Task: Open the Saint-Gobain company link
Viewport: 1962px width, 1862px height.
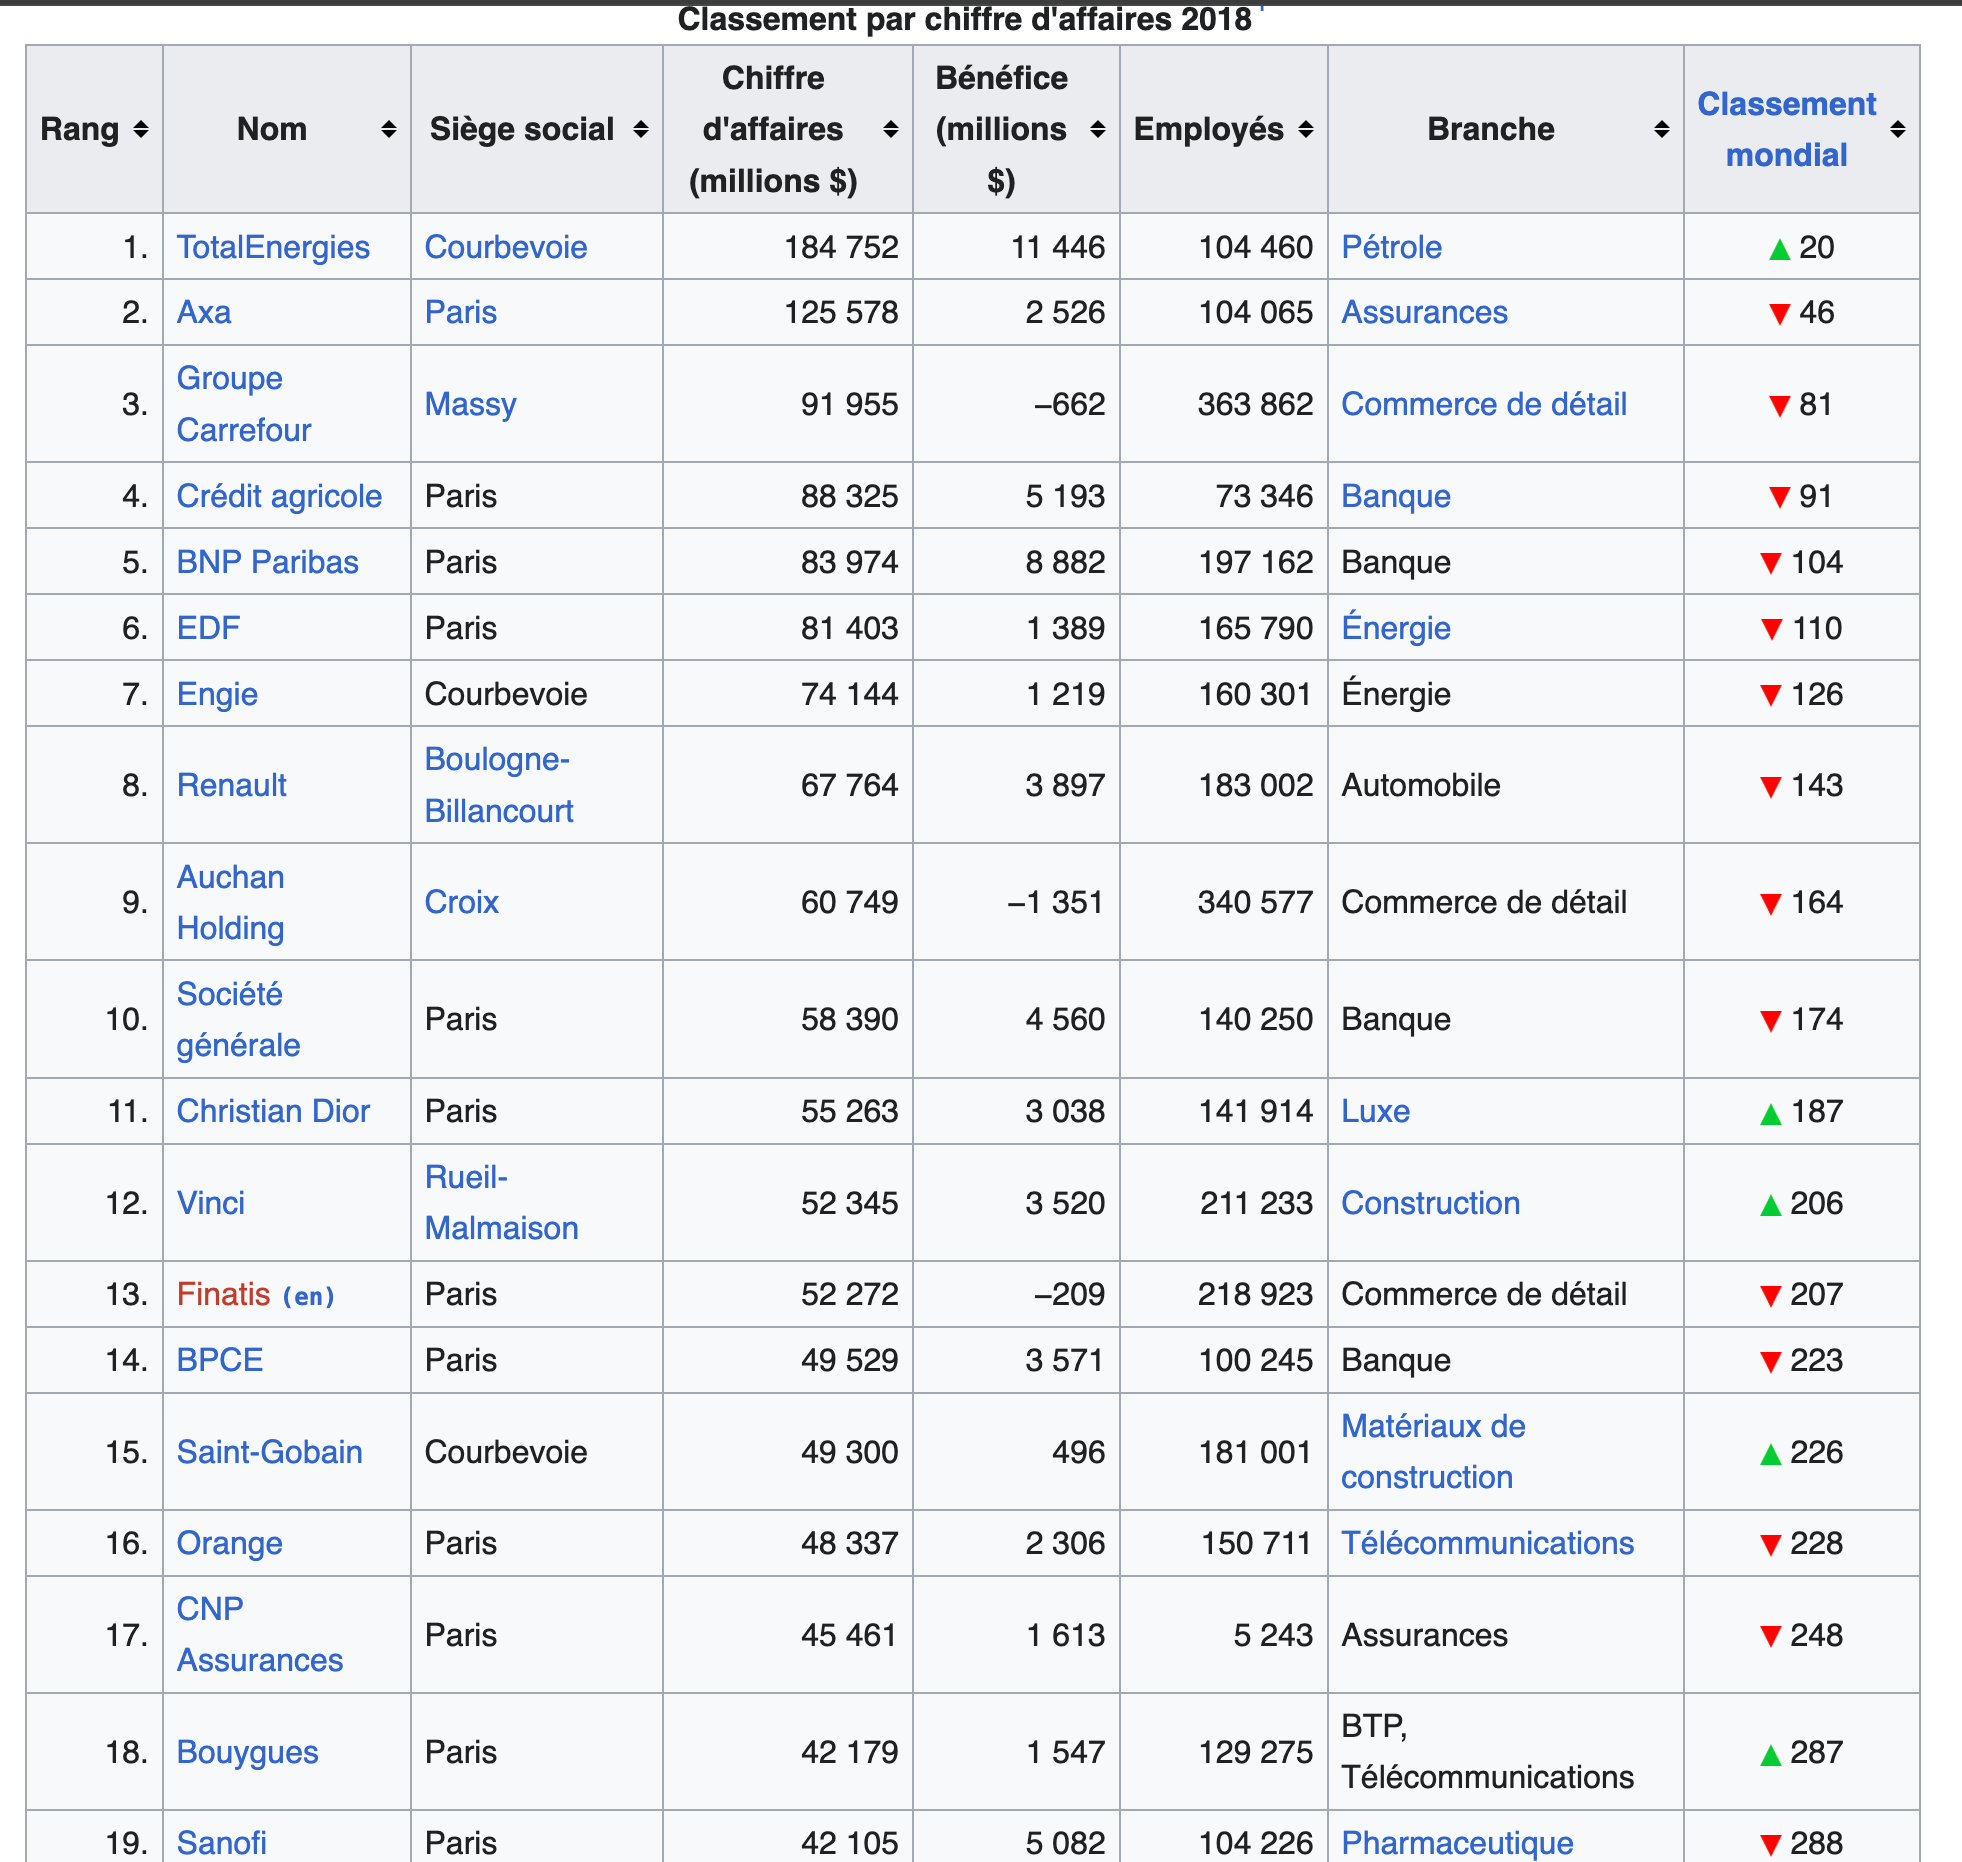Action: [269, 1452]
